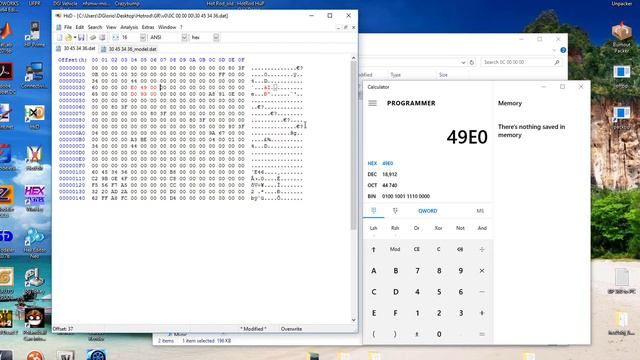Click the refresh icon in the Explorer address bar
Screen dimensions: 640x360
(x=472, y=62)
